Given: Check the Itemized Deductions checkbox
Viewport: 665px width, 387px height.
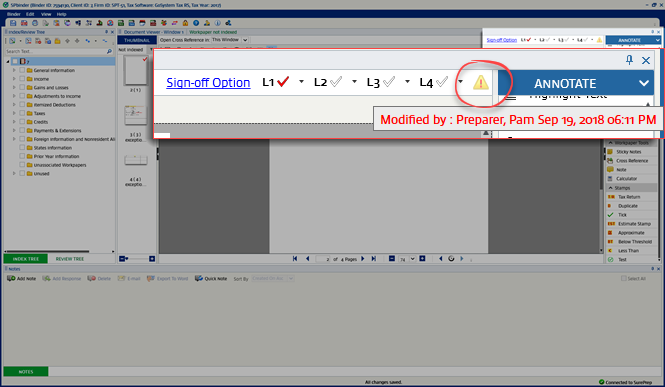Looking at the screenshot, I should (x=22, y=105).
